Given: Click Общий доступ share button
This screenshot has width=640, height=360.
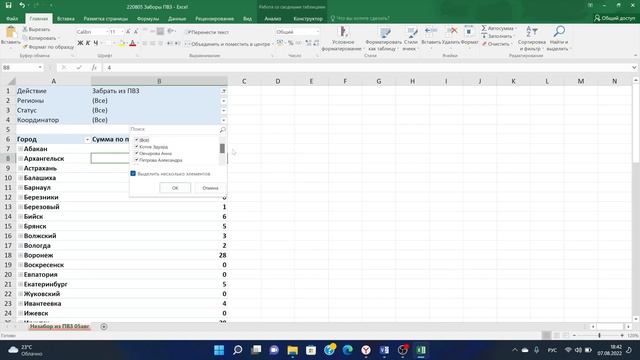Looking at the screenshot, I should click(614, 18).
